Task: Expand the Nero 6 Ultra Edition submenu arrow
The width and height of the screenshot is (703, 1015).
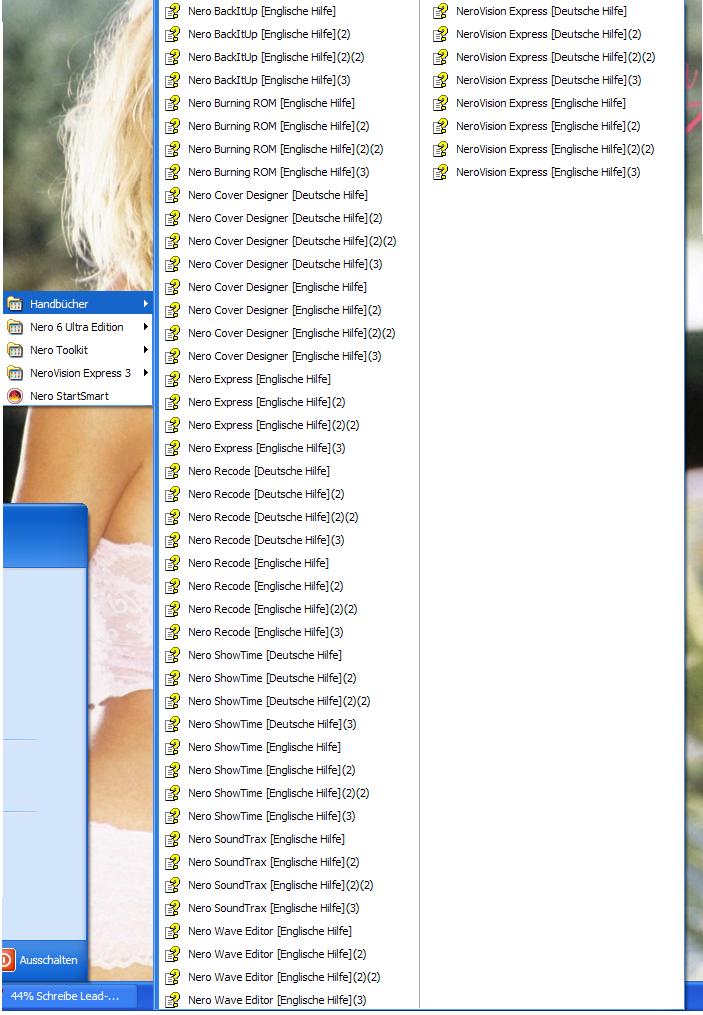Action: tap(146, 327)
